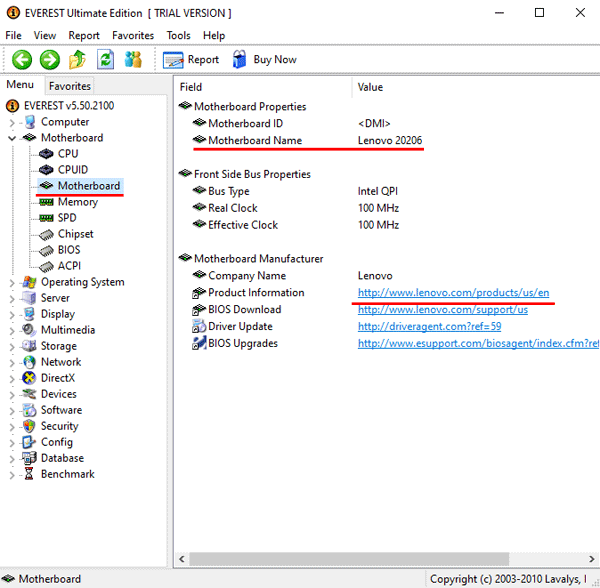Click the DirectX icon in tree
The height and width of the screenshot is (588, 600).
(x=29, y=378)
